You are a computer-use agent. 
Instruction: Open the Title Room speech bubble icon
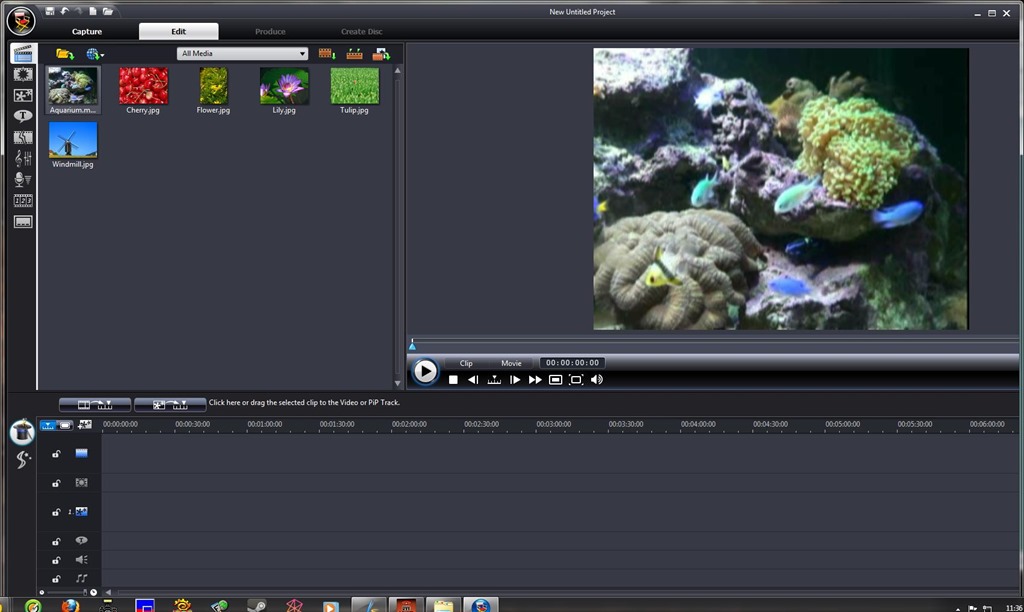pyautogui.click(x=22, y=116)
